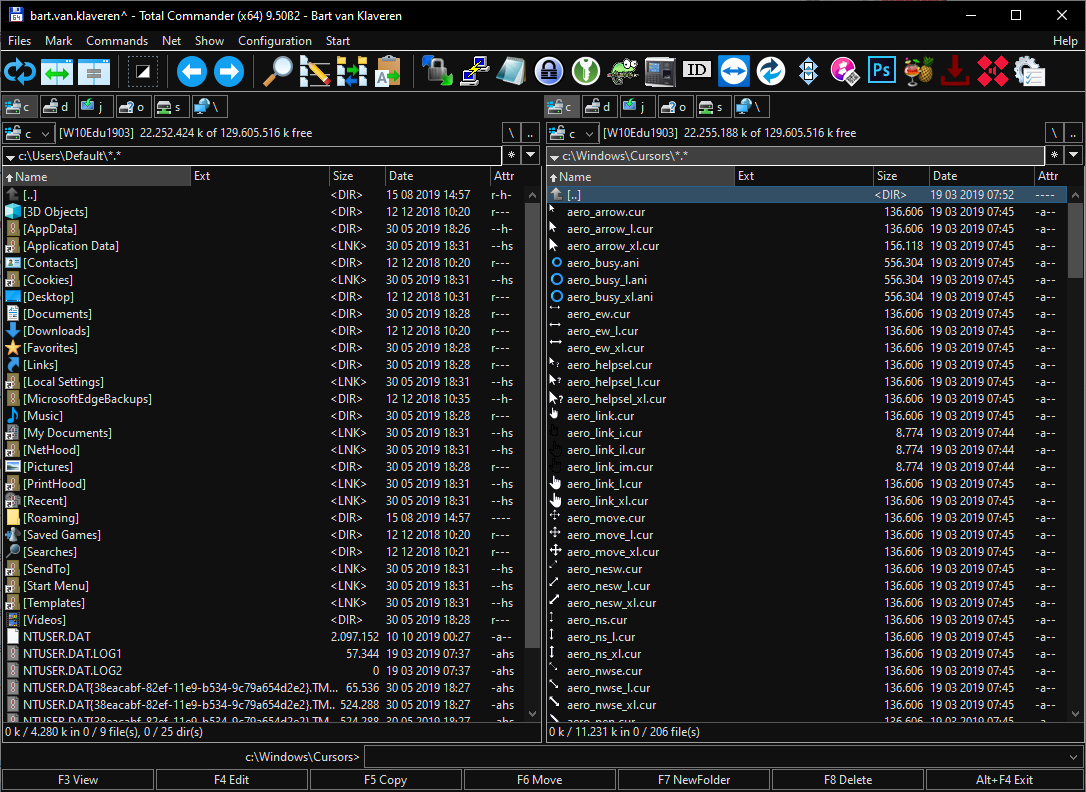Open the multi-rename tool pencil icon
1086x792 pixels.
click(315, 71)
